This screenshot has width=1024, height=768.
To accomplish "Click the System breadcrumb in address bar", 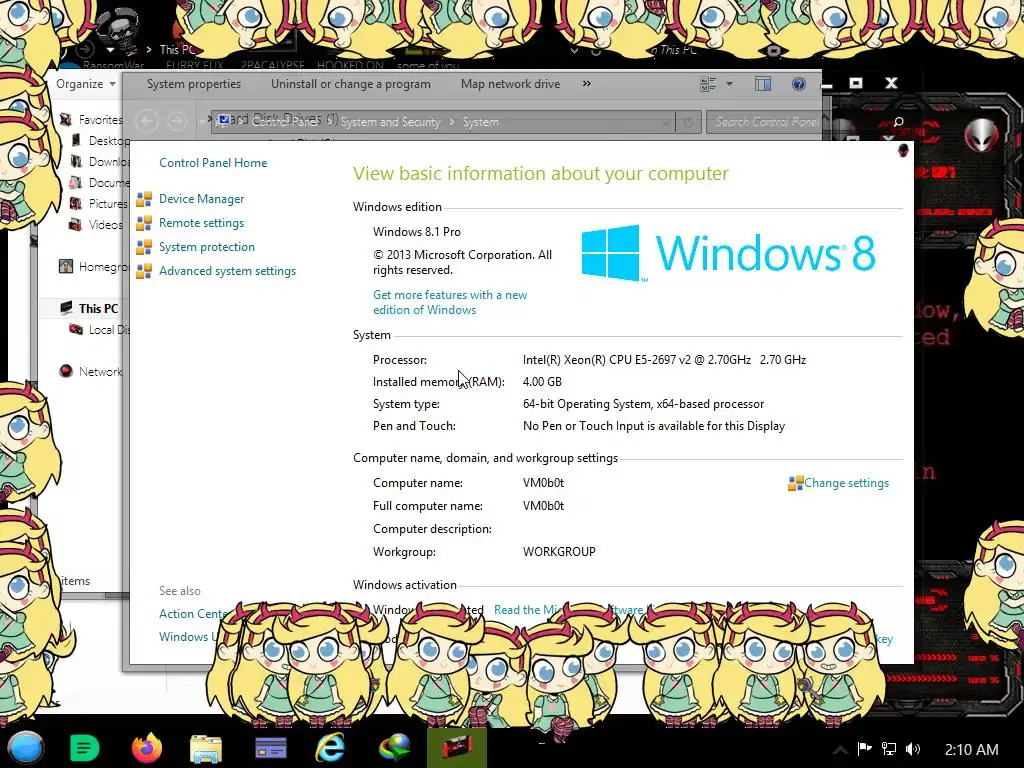I will tap(481, 122).
